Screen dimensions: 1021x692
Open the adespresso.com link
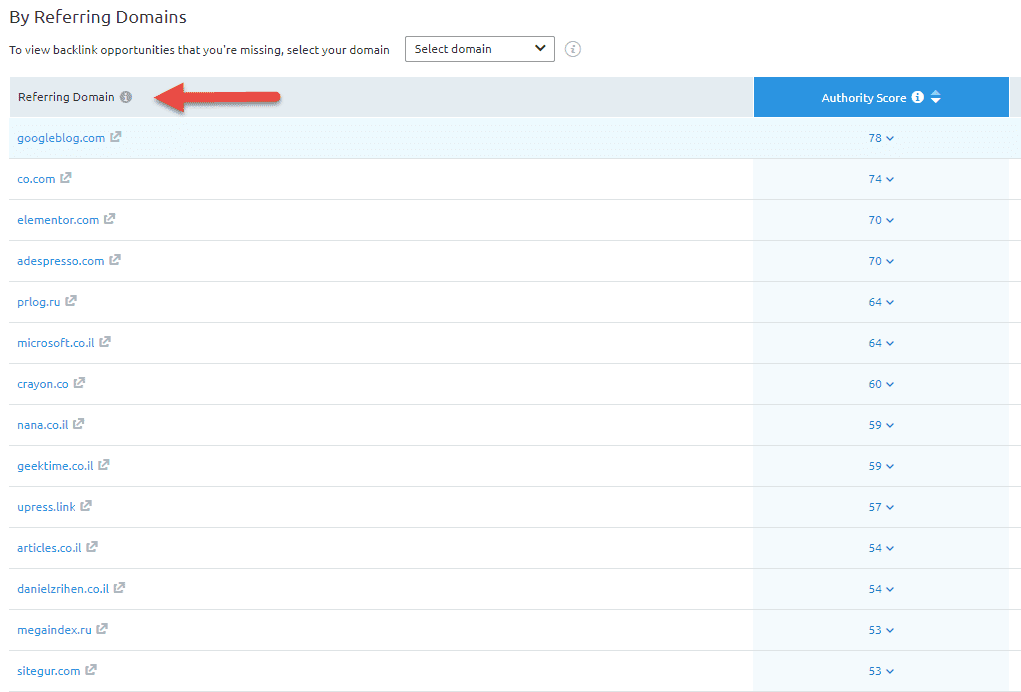(x=61, y=261)
